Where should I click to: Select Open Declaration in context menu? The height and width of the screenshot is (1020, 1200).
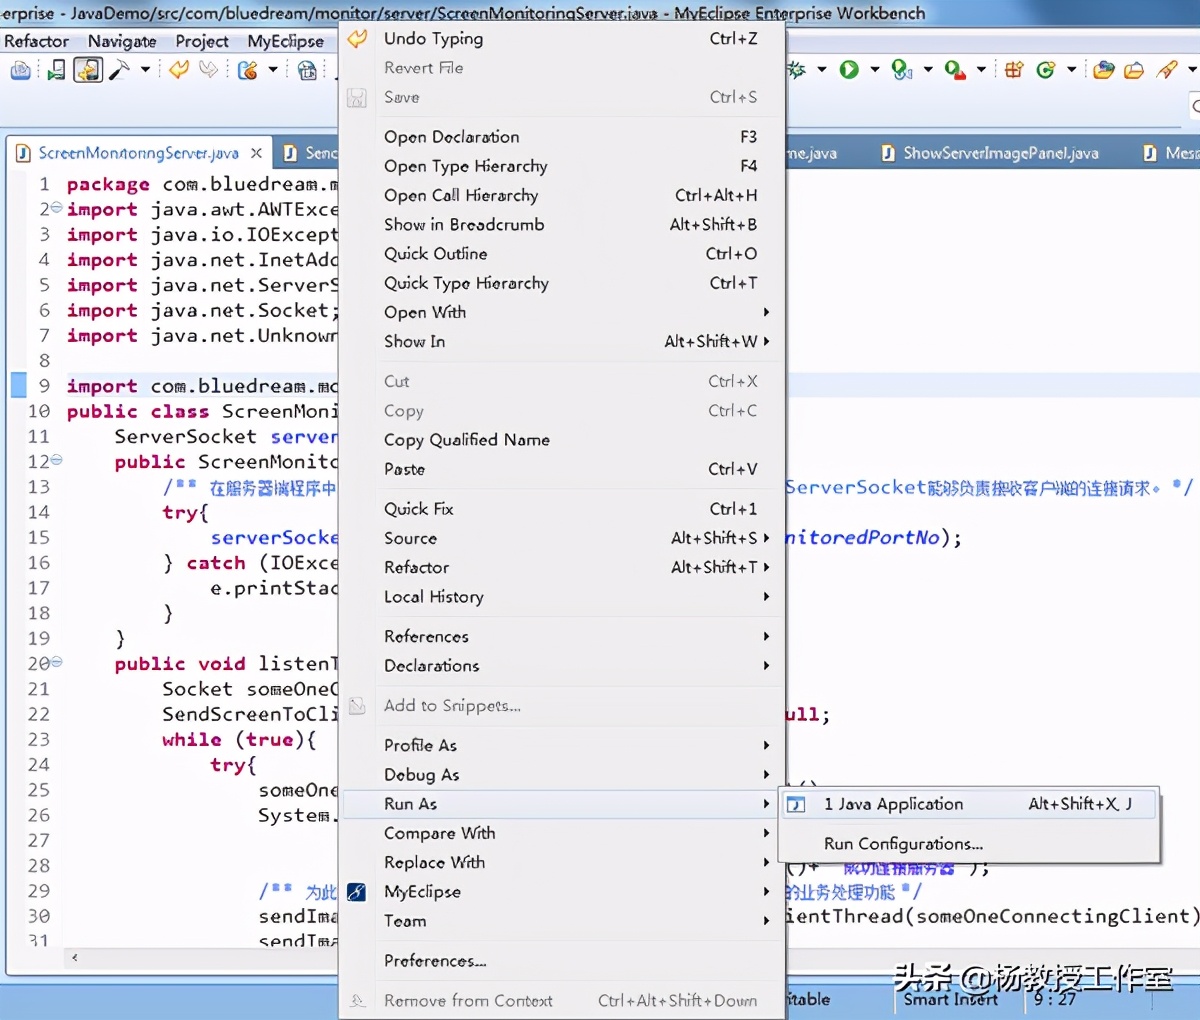click(x=451, y=137)
